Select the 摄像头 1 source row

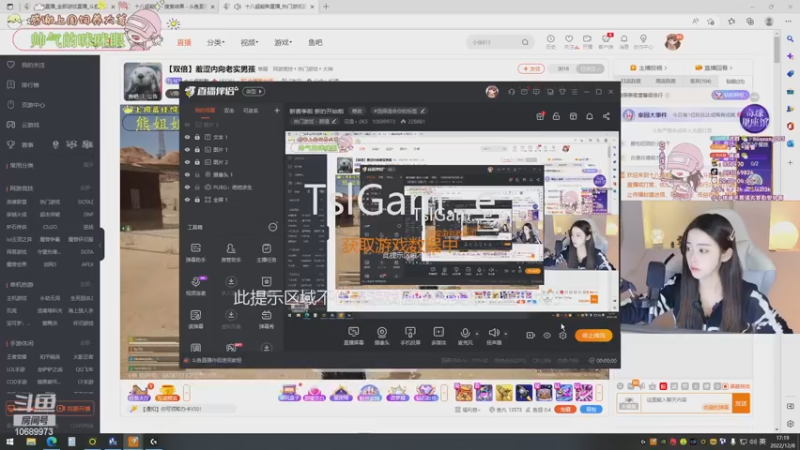point(232,175)
